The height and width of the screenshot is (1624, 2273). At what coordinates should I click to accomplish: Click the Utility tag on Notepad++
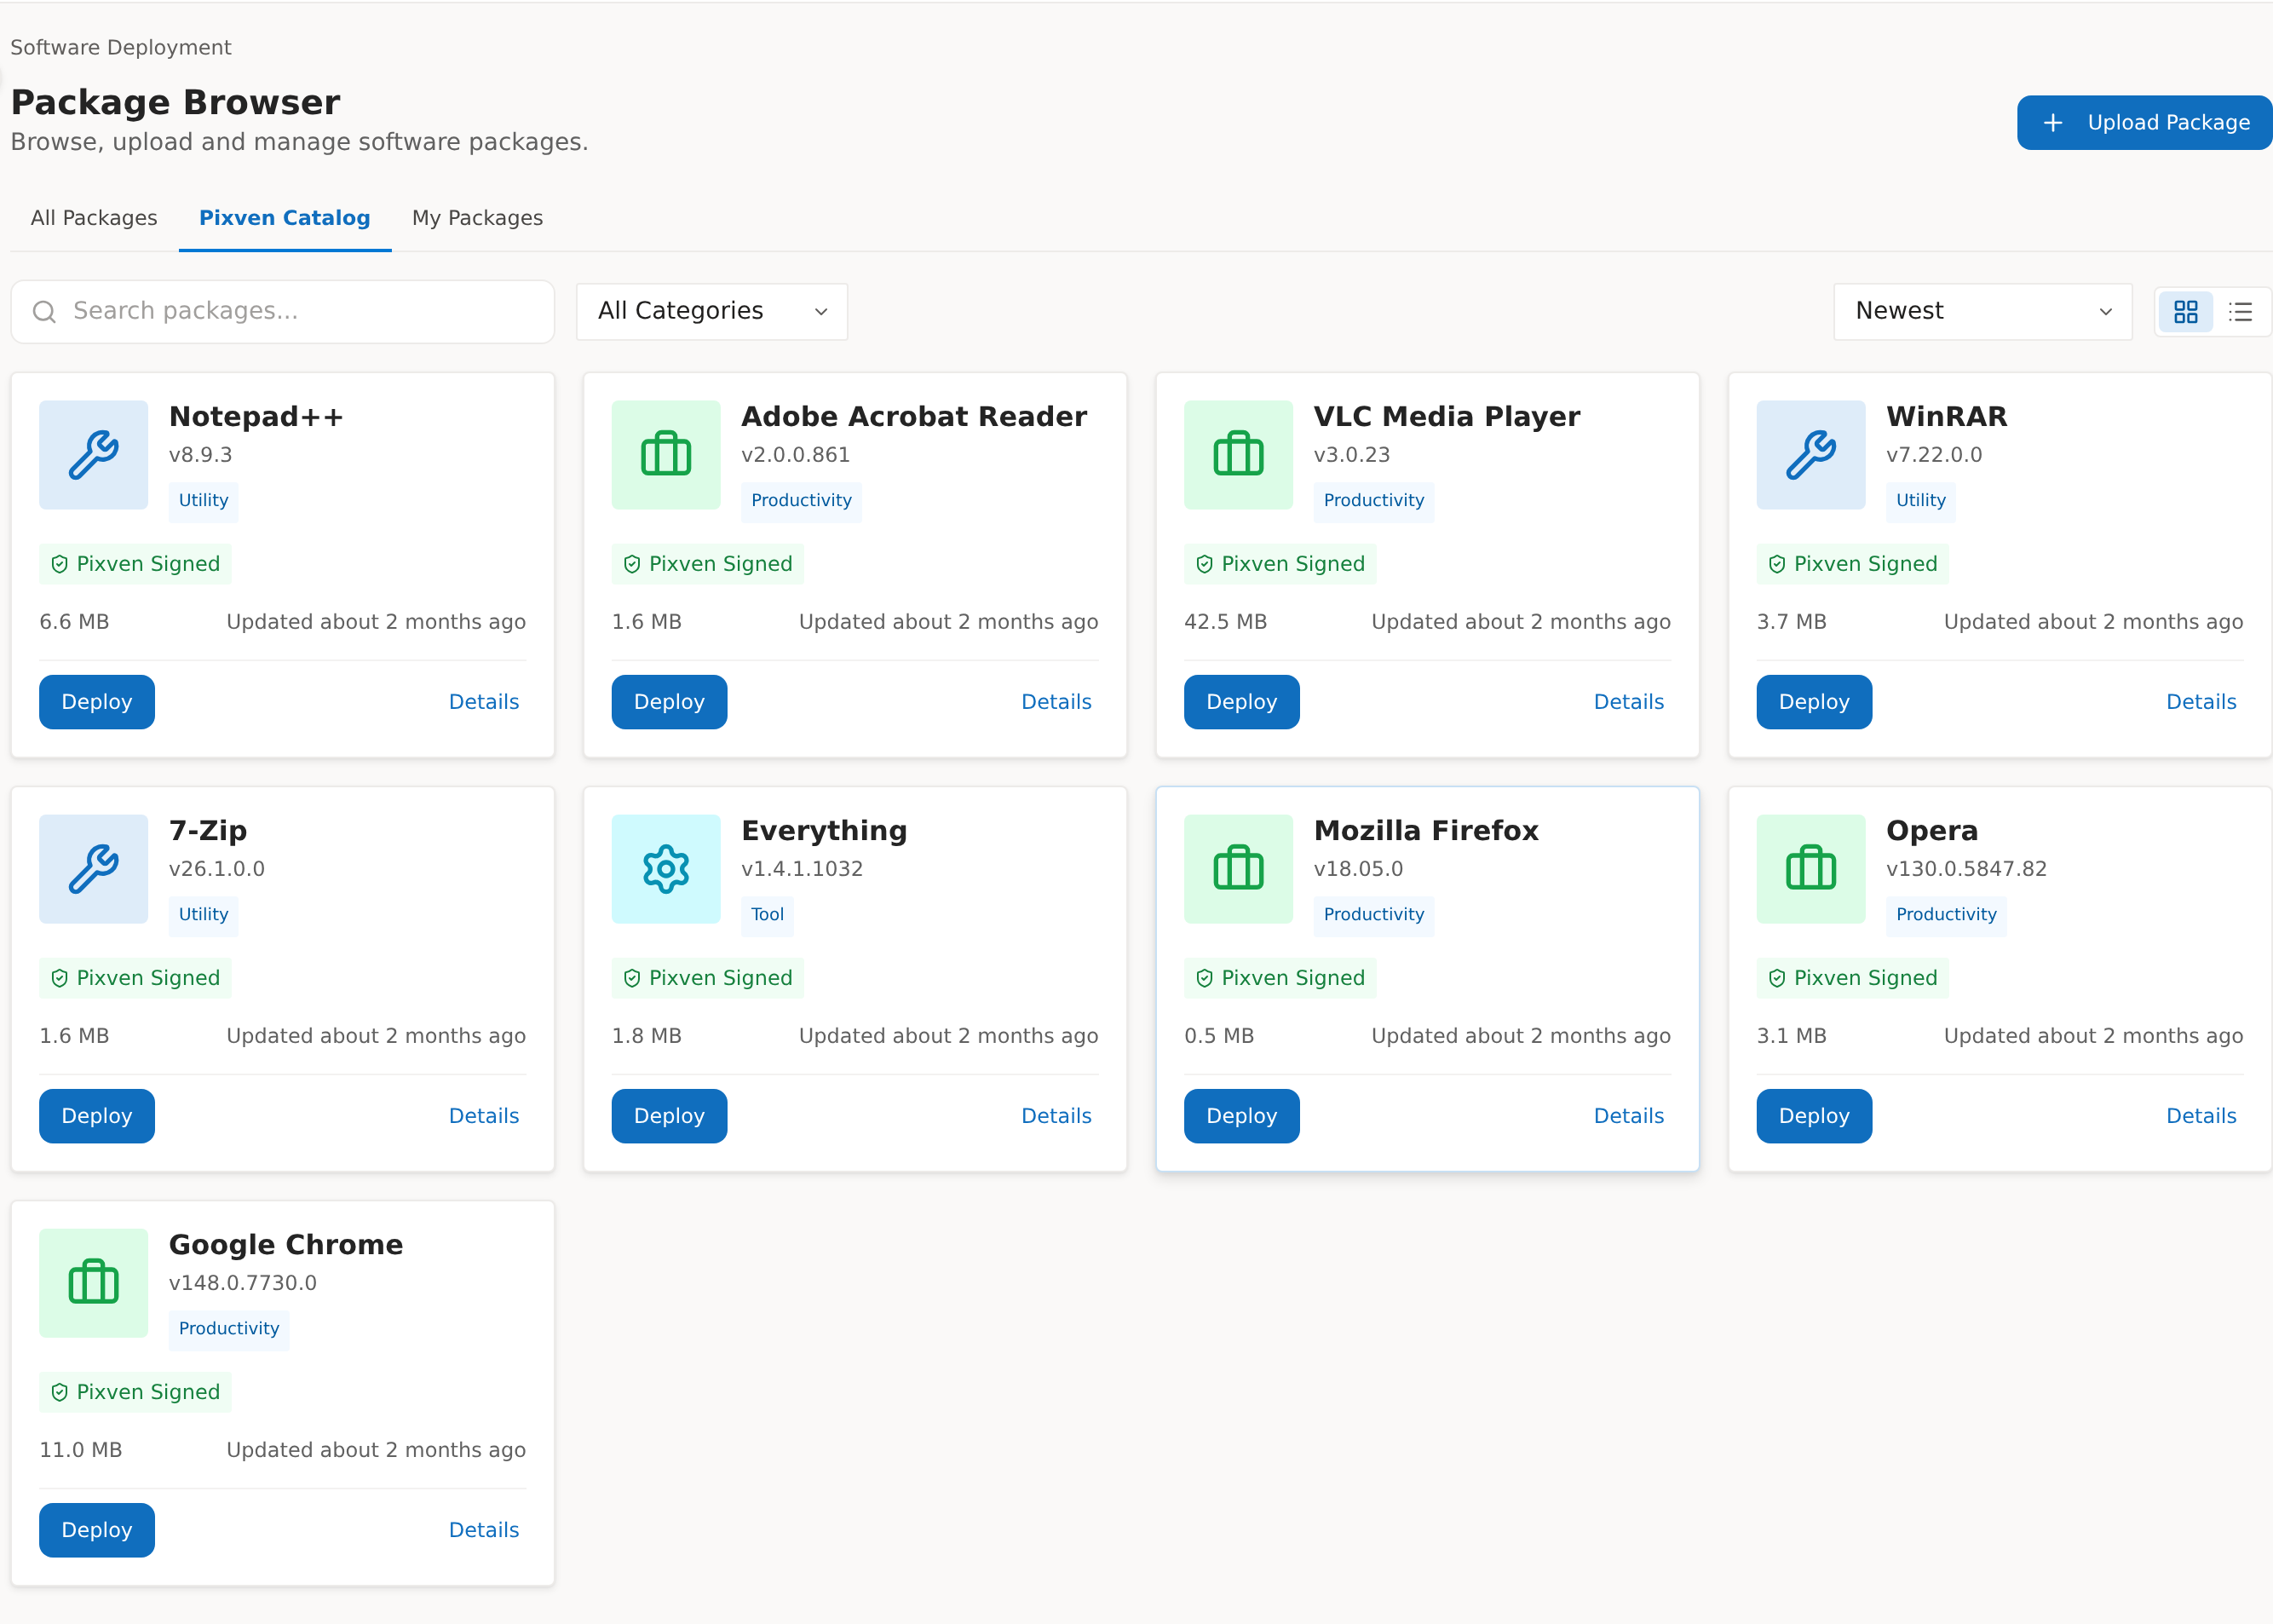[203, 501]
